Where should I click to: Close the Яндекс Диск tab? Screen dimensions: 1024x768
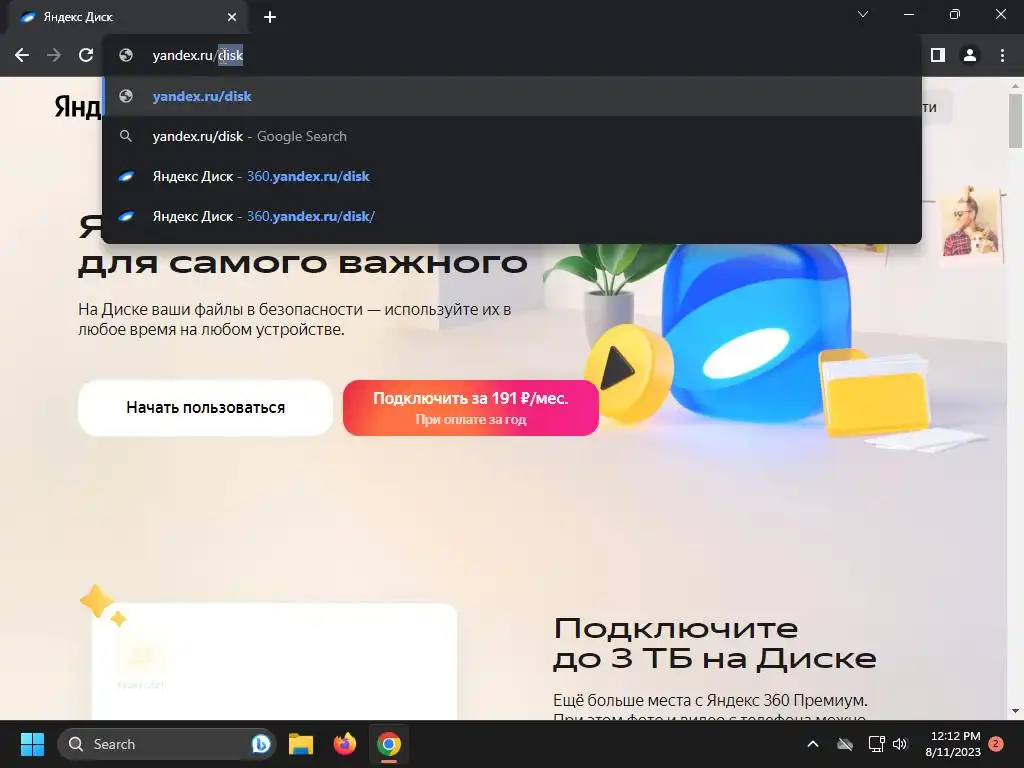pos(232,17)
